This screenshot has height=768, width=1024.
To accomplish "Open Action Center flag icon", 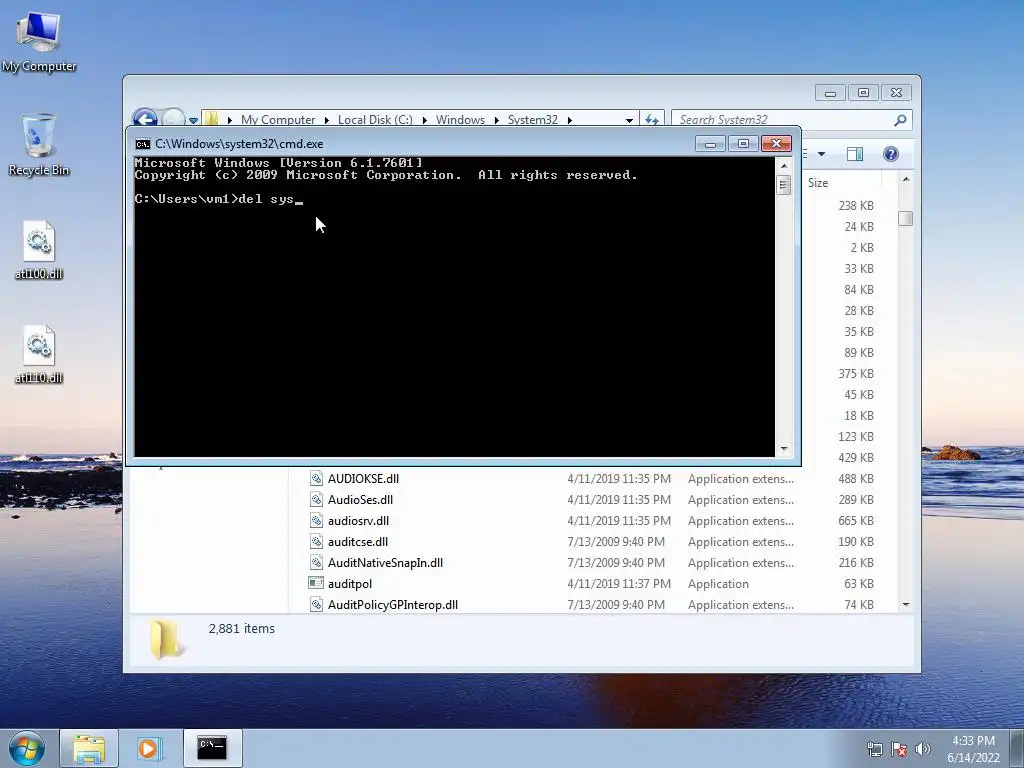I will pos(899,749).
